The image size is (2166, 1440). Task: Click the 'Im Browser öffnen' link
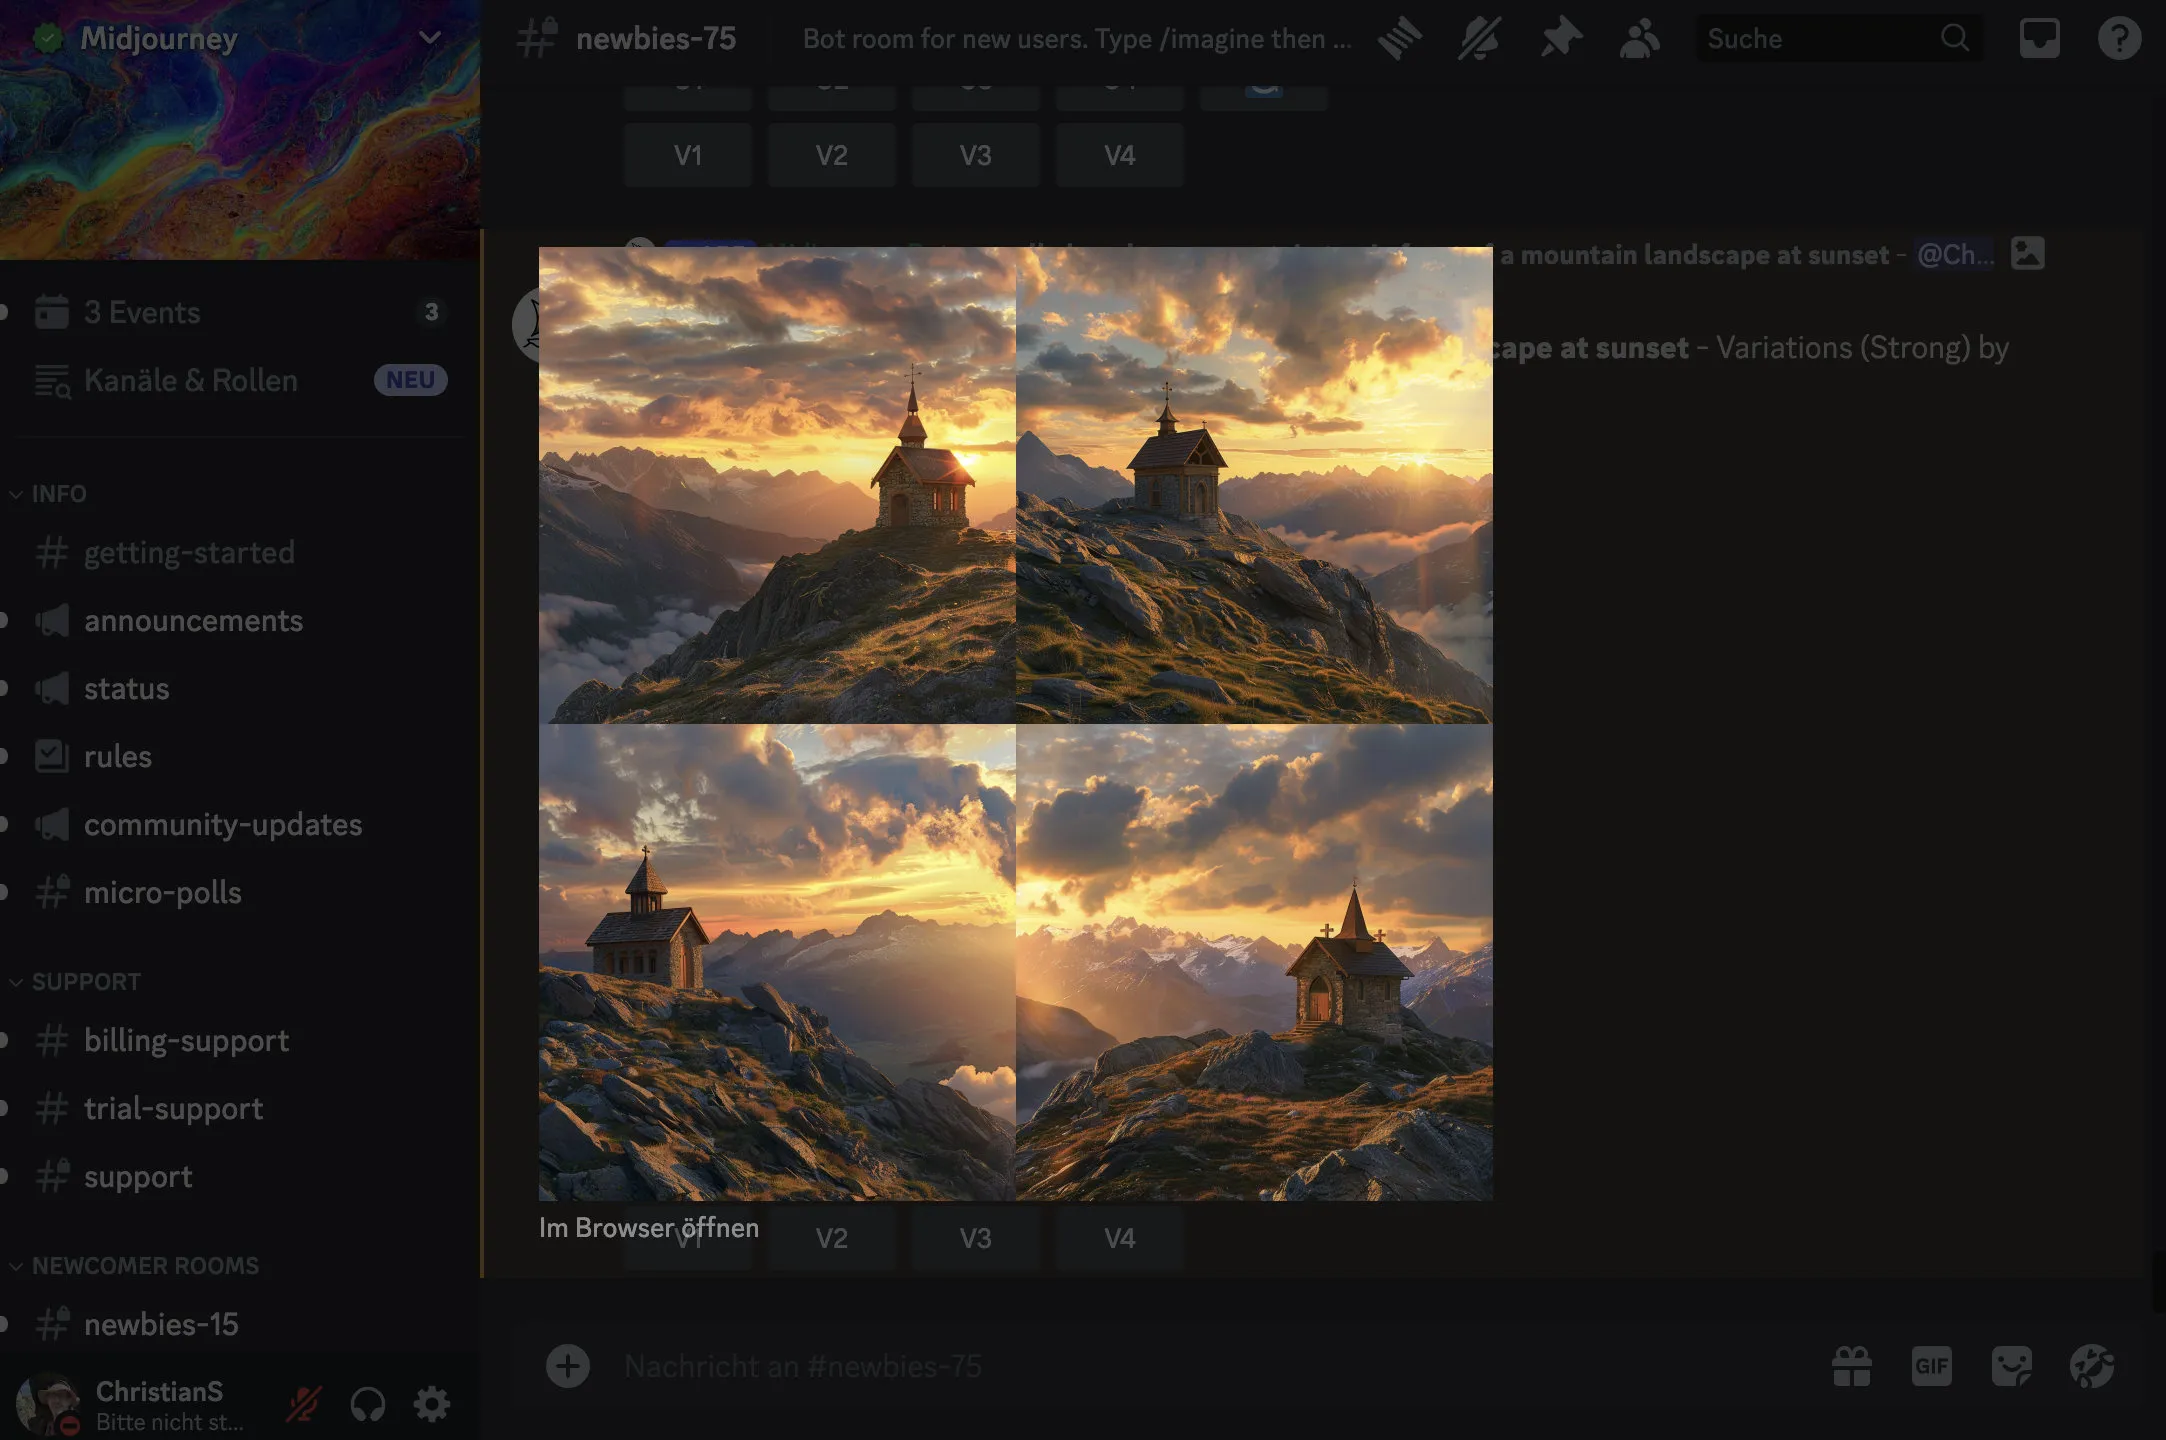click(x=648, y=1228)
